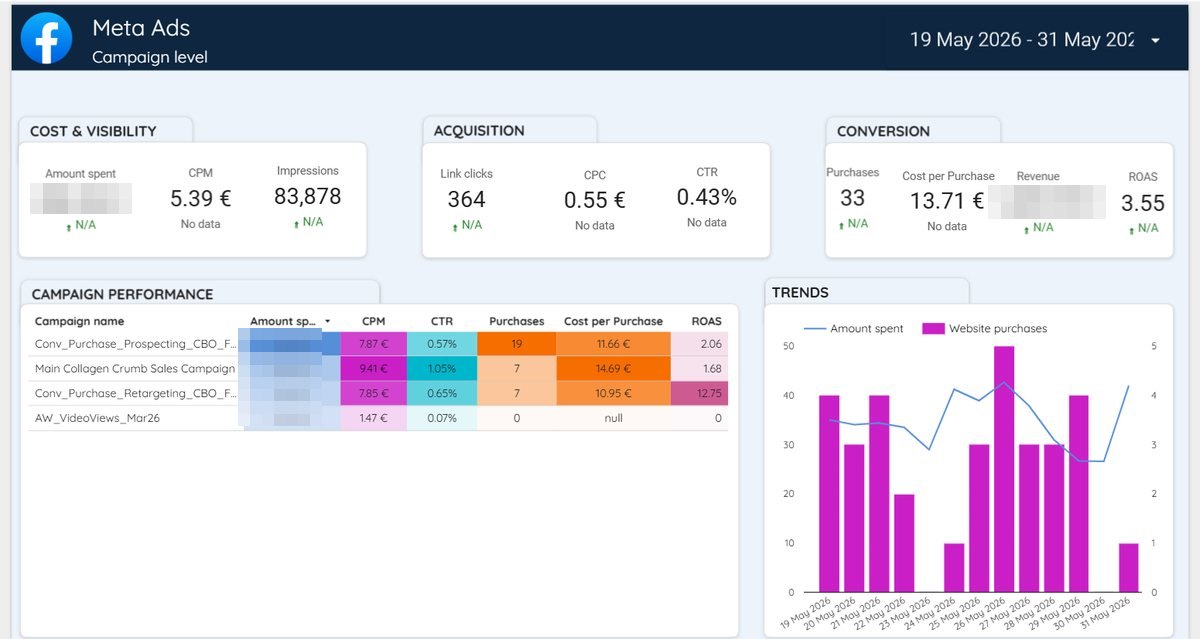1200x639 pixels.
Task: Click the Meta Ads dashboard title
Action: (141, 28)
